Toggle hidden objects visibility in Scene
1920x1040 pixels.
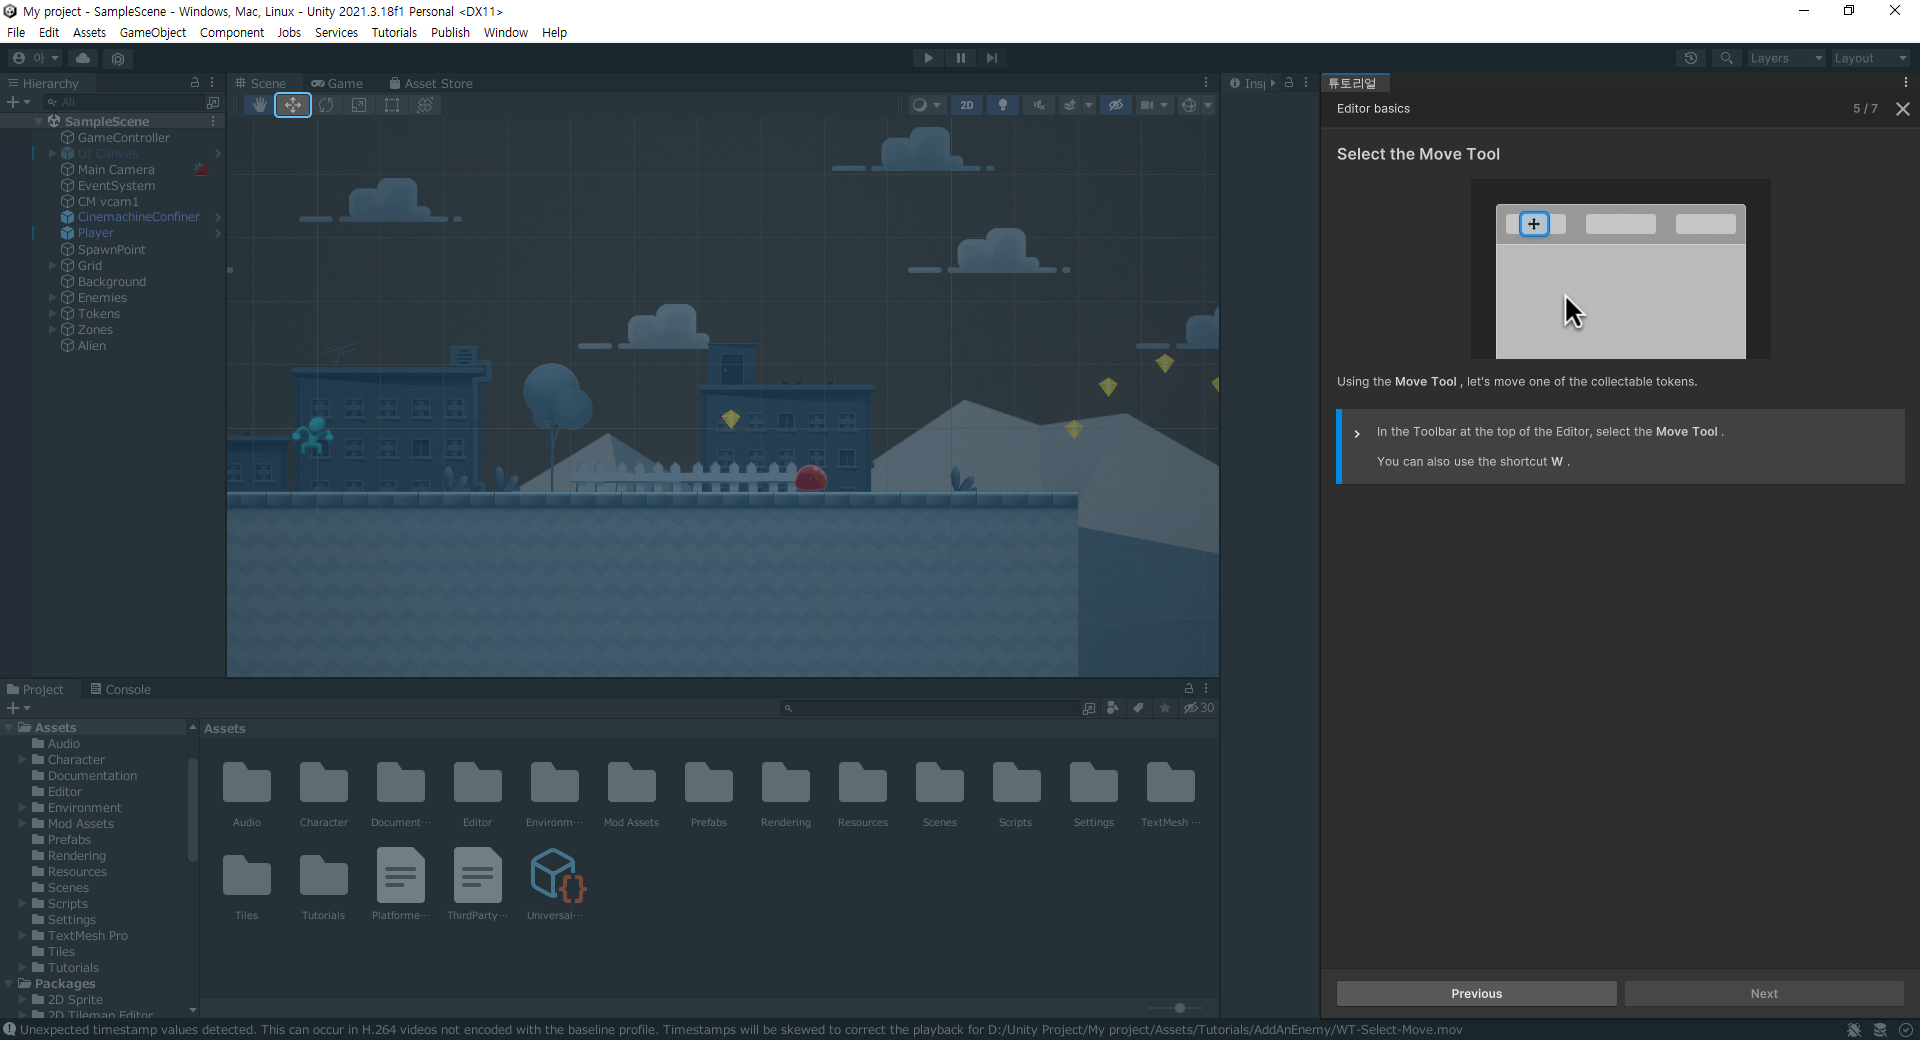point(1116,105)
